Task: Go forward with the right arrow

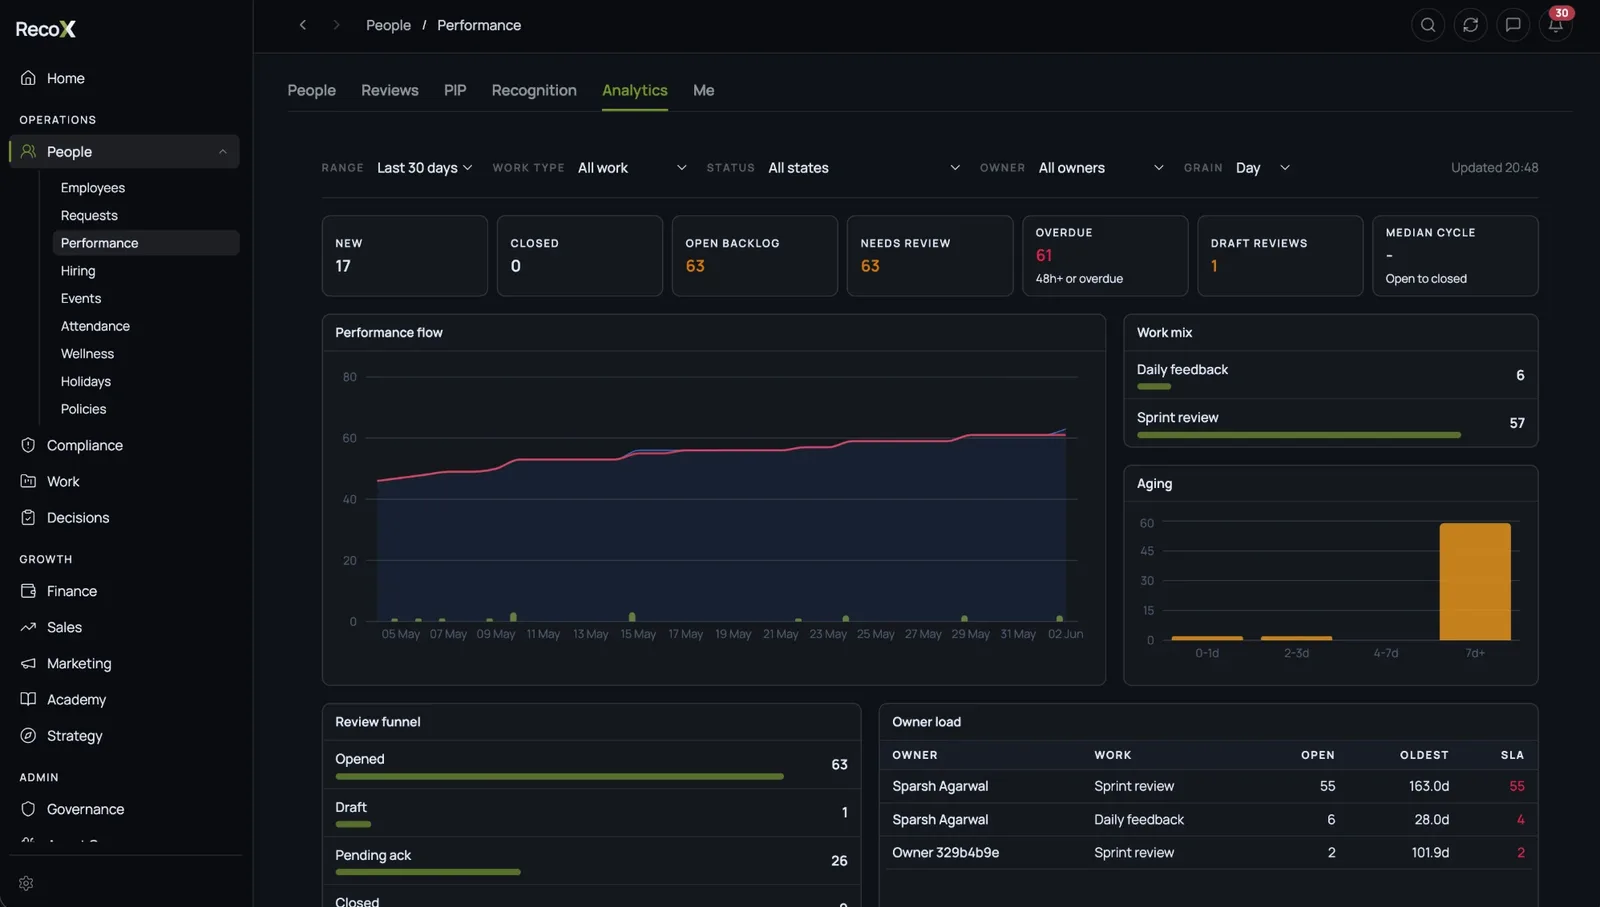Action: (336, 25)
